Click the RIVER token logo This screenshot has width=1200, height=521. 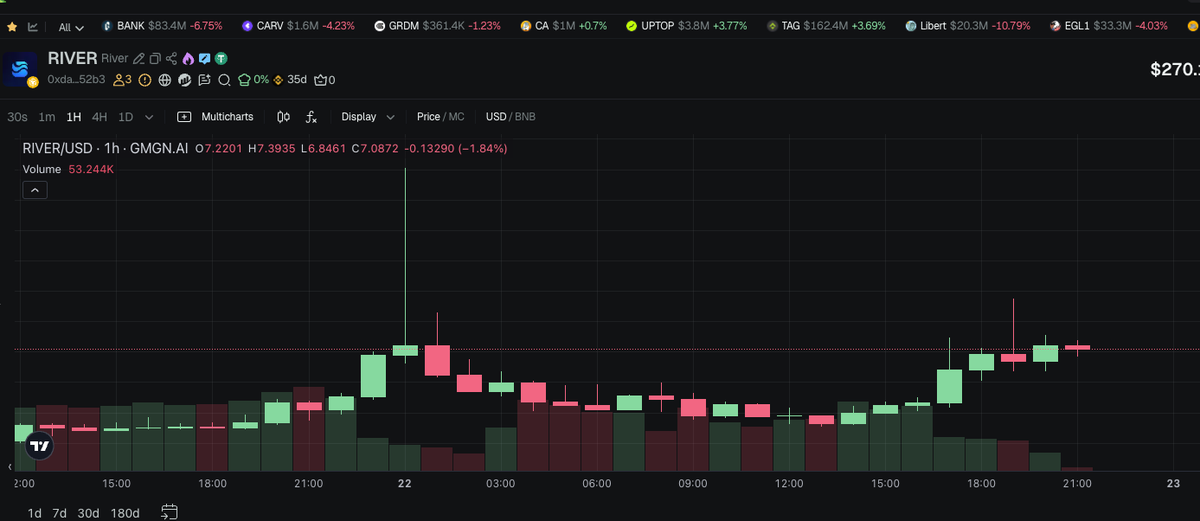click(x=22, y=69)
